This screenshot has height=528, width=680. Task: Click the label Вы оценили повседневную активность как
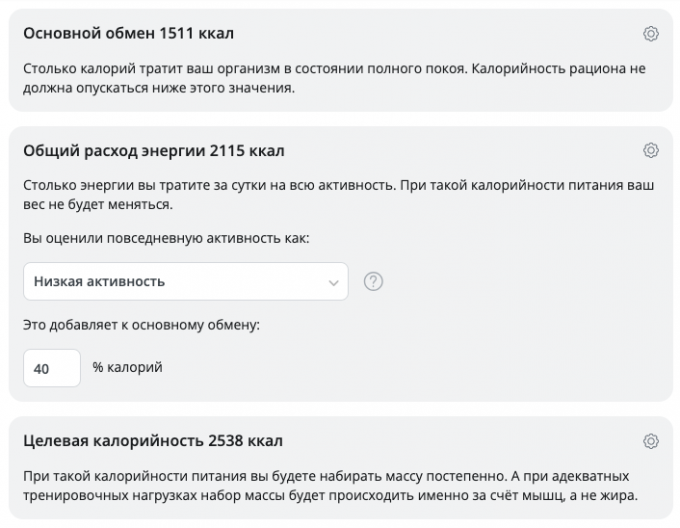pyautogui.click(x=166, y=238)
